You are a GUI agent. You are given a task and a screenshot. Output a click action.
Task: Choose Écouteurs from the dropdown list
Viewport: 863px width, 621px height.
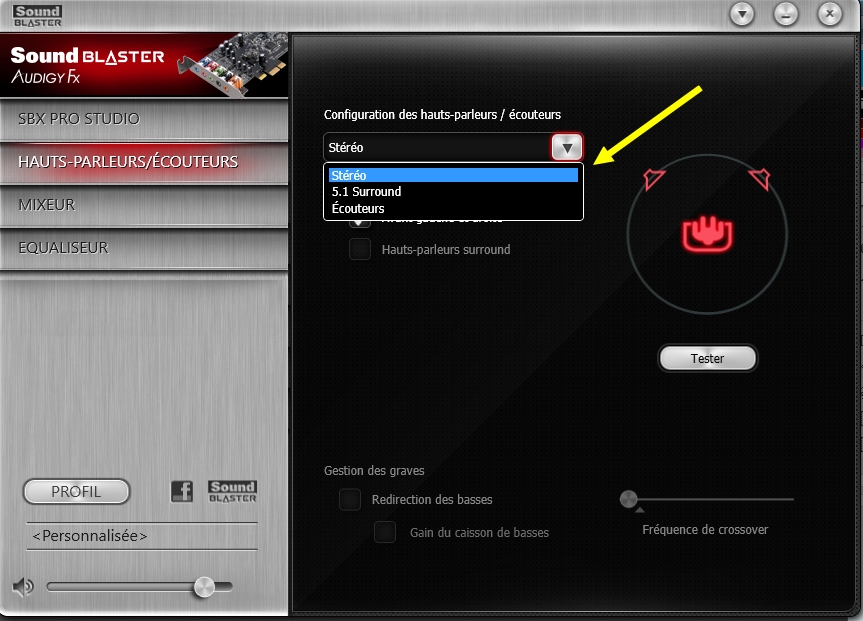[454, 209]
